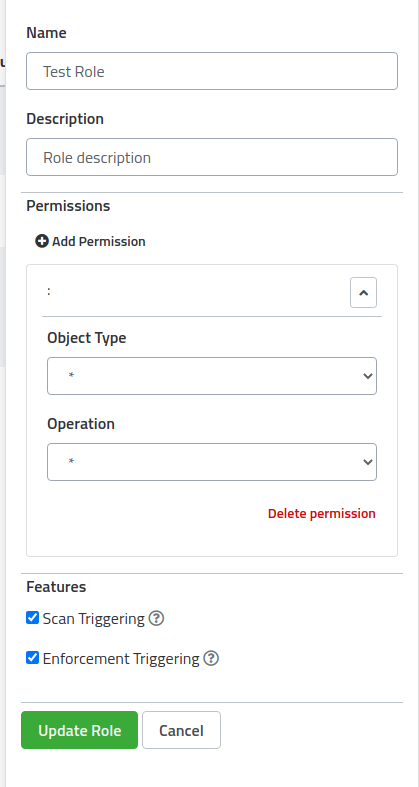Toggle Scan Triggering via its label text
Viewport: 419px width, 787px height.
coord(94,618)
